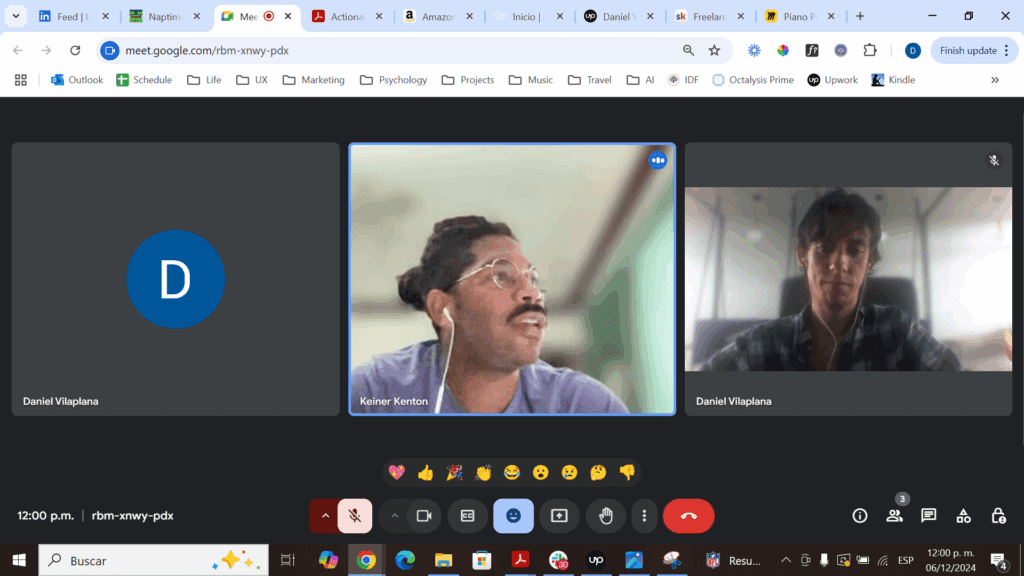Screen dimensions: 1024x576
Task: Raise your hand in the meeting
Action: pyautogui.click(x=605, y=516)
